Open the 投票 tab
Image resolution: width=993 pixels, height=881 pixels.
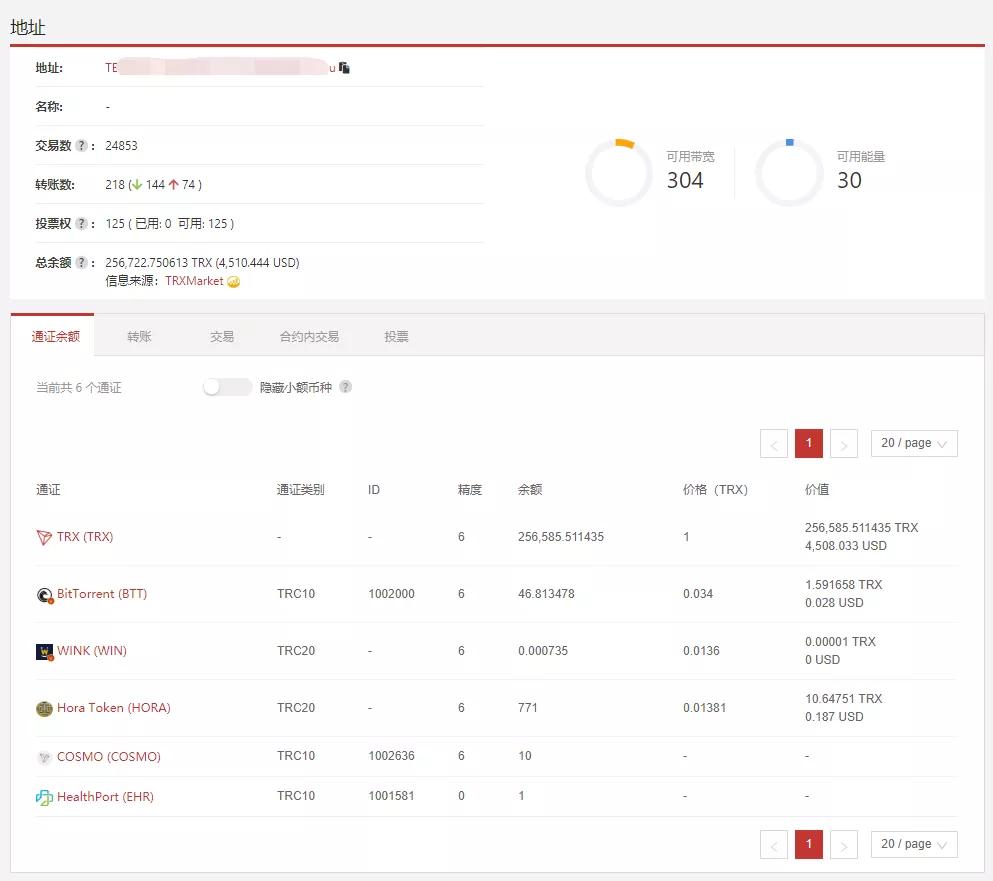(x=396, y=337)
